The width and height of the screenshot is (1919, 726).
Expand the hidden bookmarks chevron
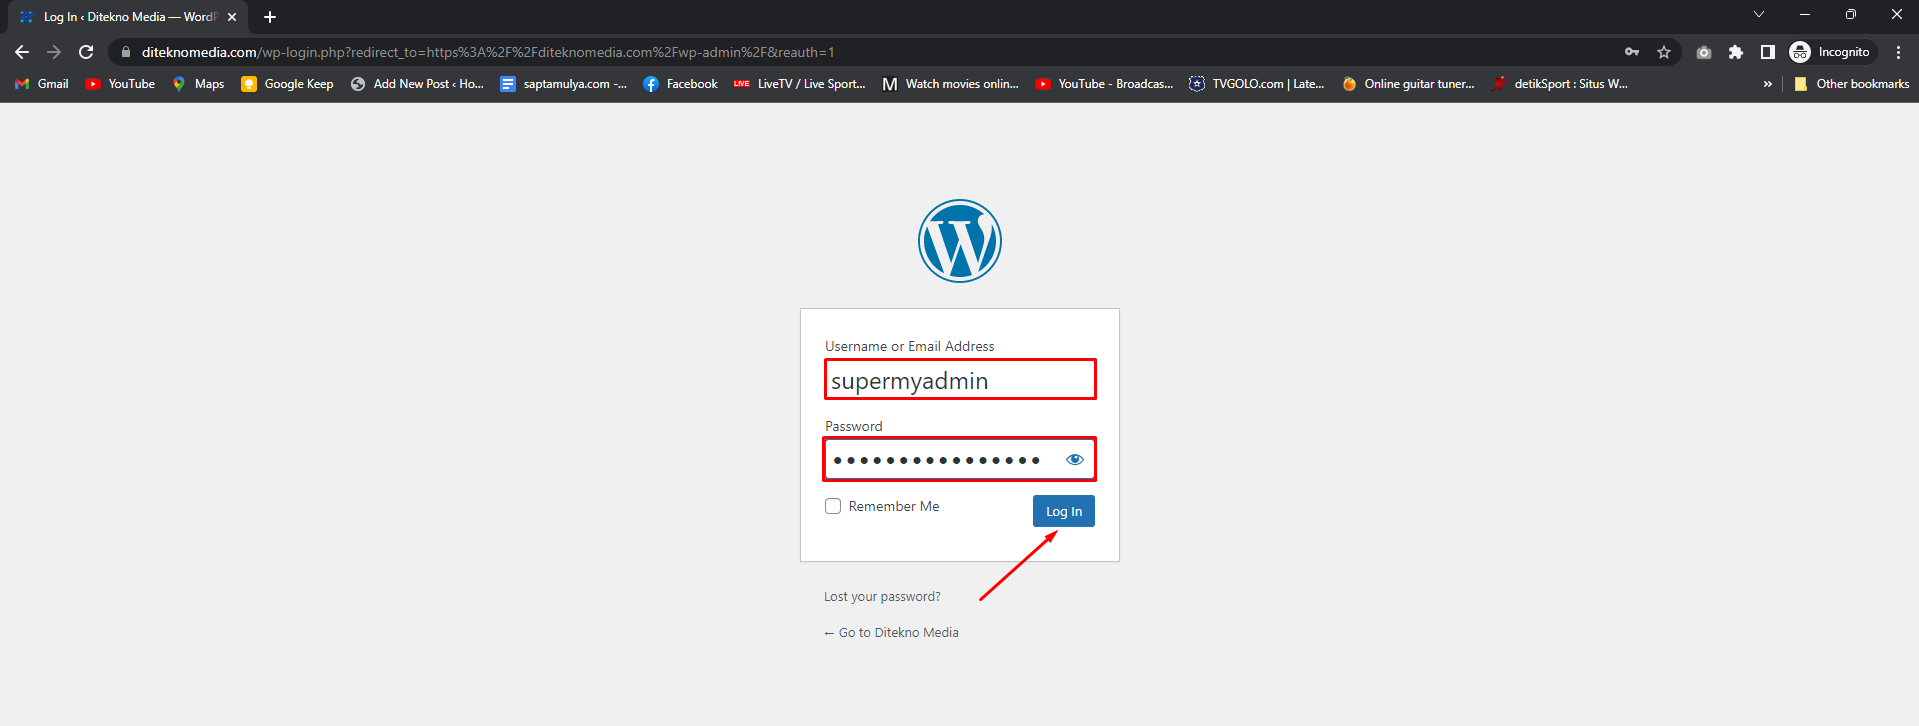point(1768,84)
